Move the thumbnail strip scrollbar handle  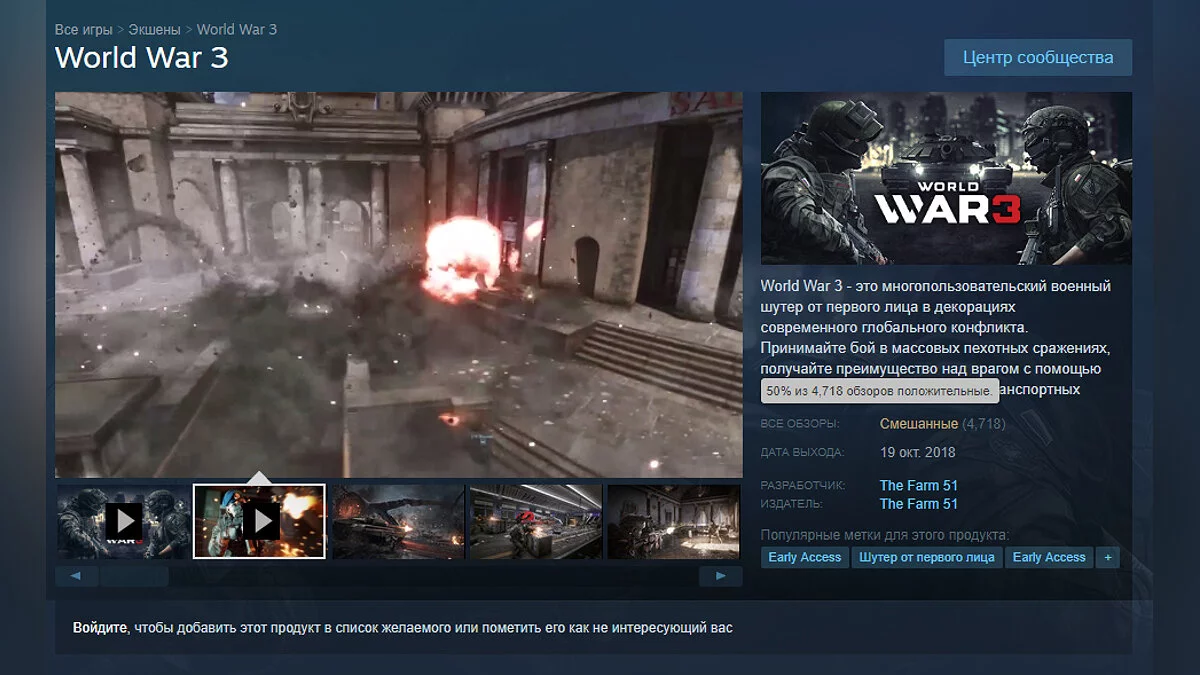point(134,576)
